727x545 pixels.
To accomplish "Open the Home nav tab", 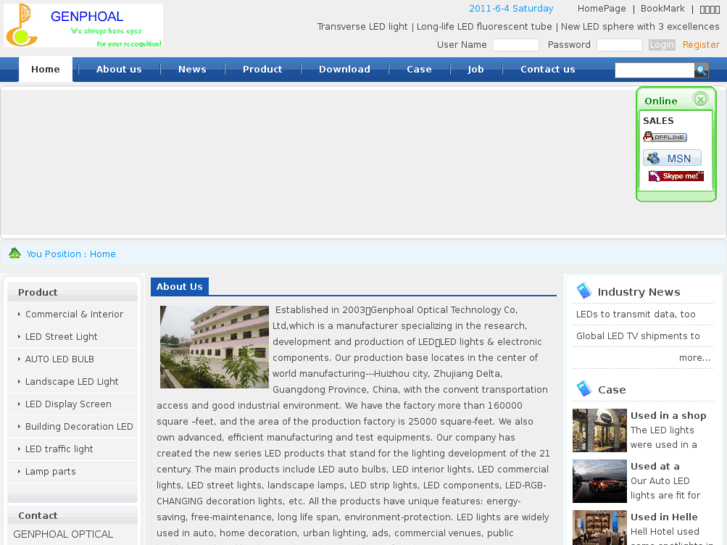I will (45, 70).
